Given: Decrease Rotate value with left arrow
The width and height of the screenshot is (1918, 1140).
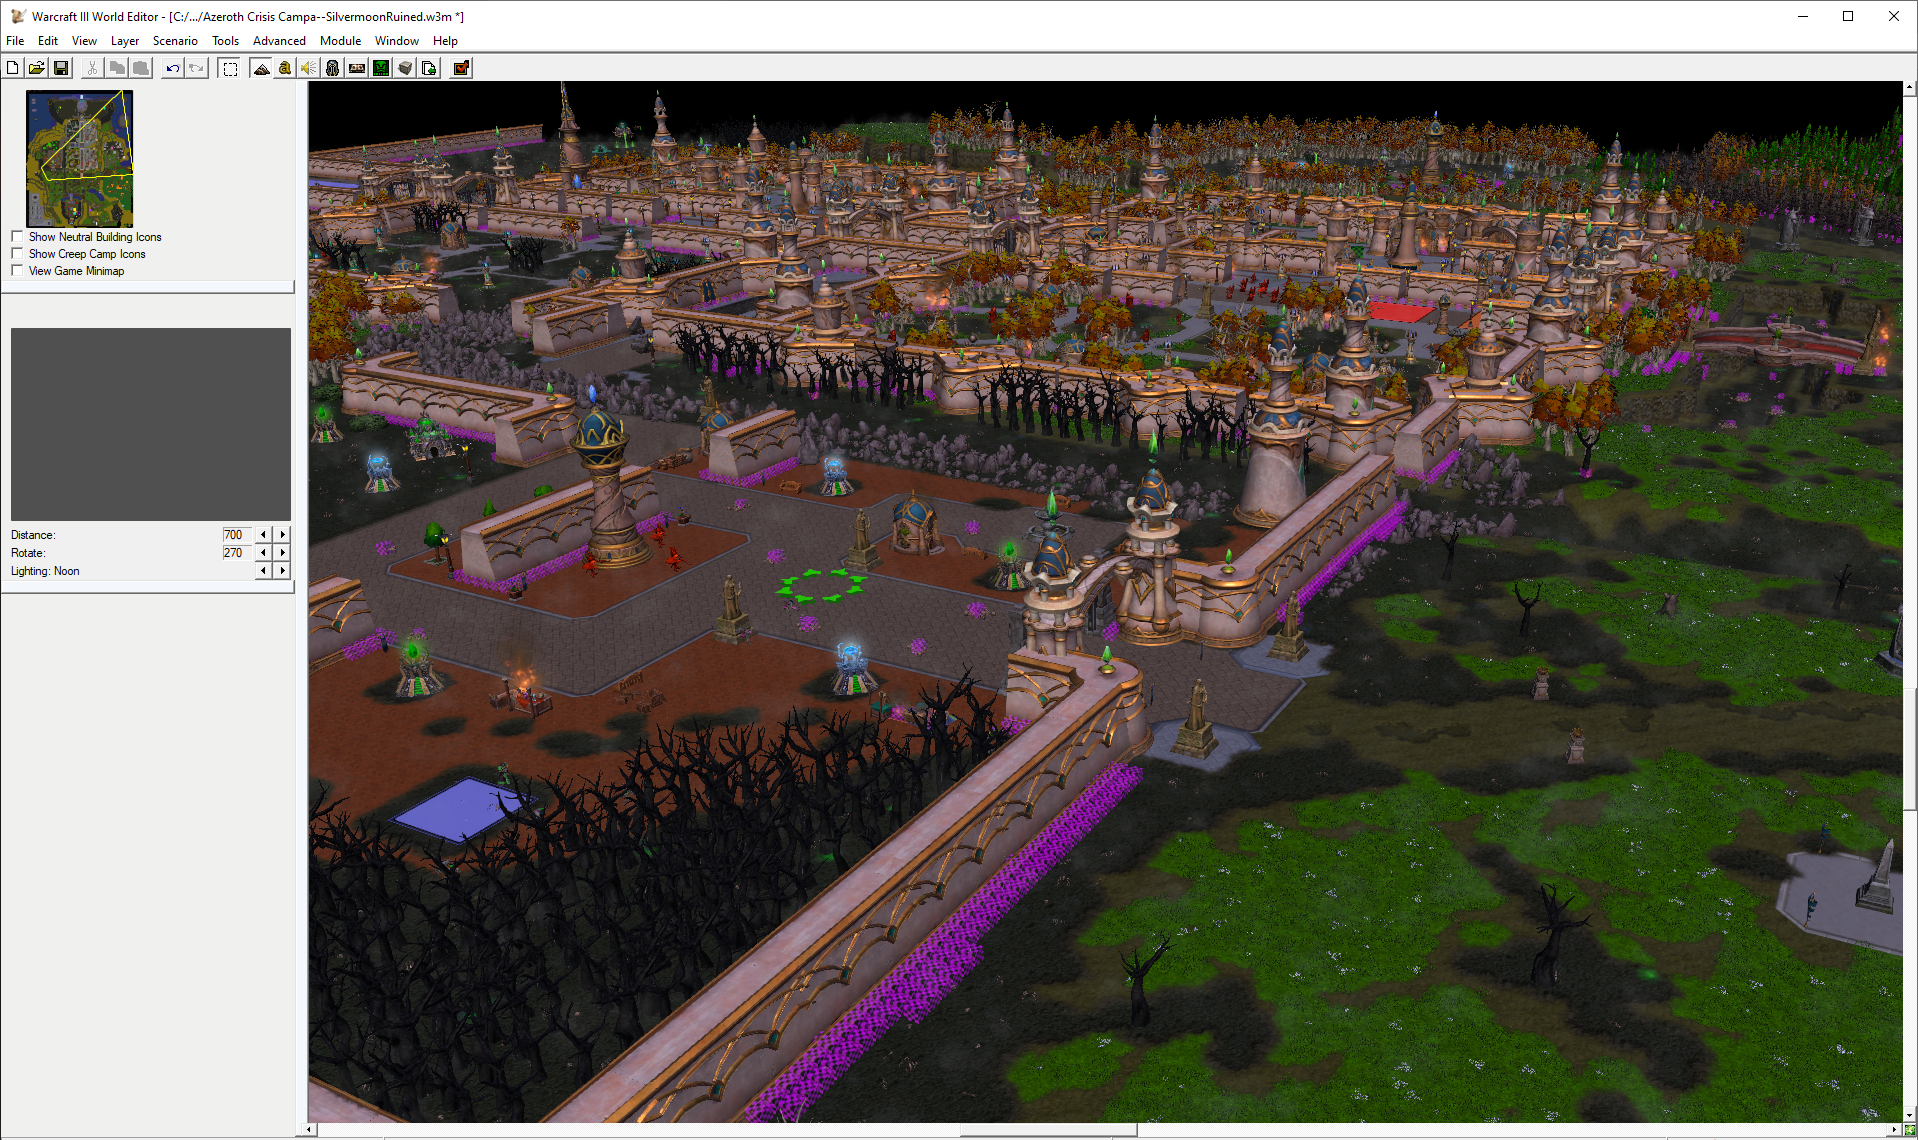Looking at the screenshot, I should click(x=264, y=553).
